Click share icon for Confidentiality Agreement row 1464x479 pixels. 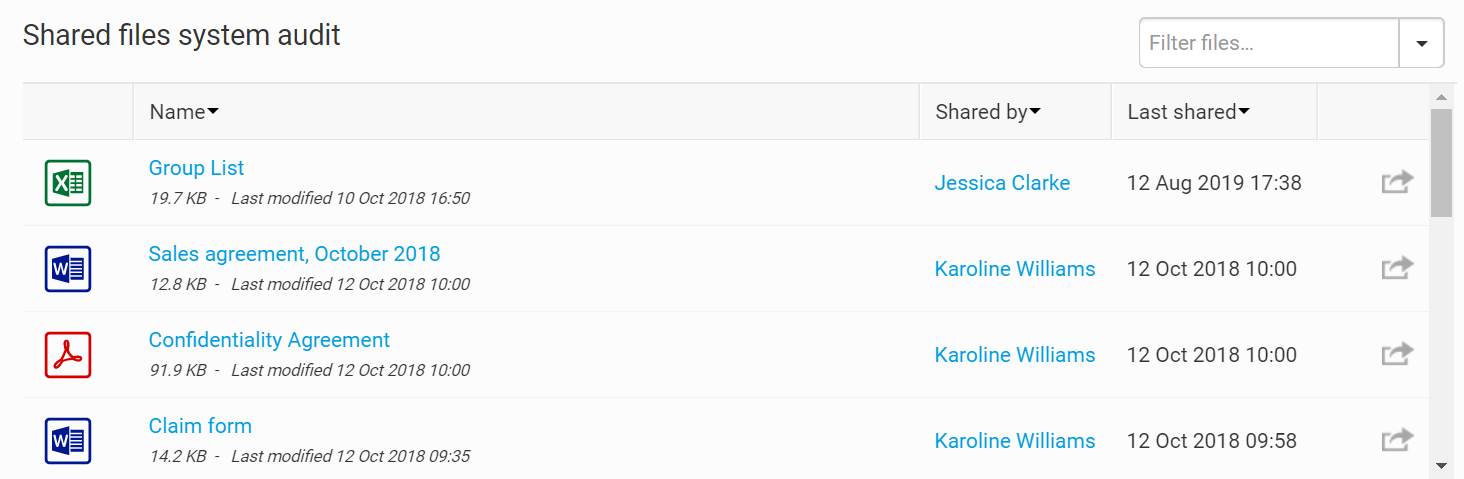pos(1397,354)
